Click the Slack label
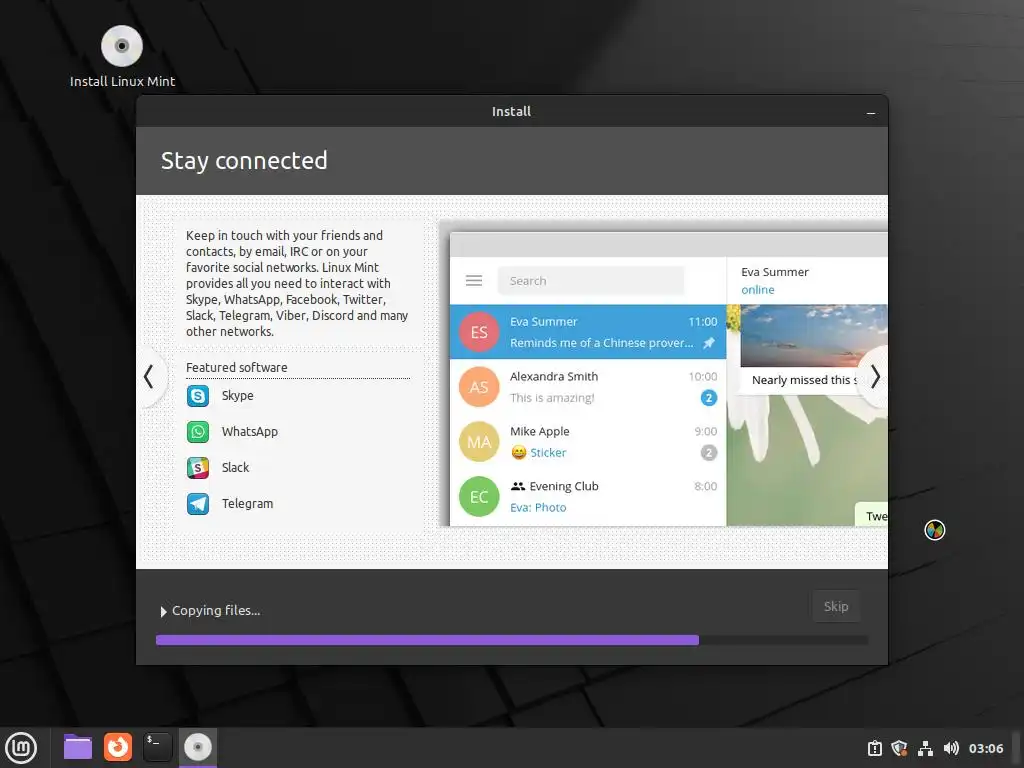The width and height of the screenshot is (1024, 768). 235,468
